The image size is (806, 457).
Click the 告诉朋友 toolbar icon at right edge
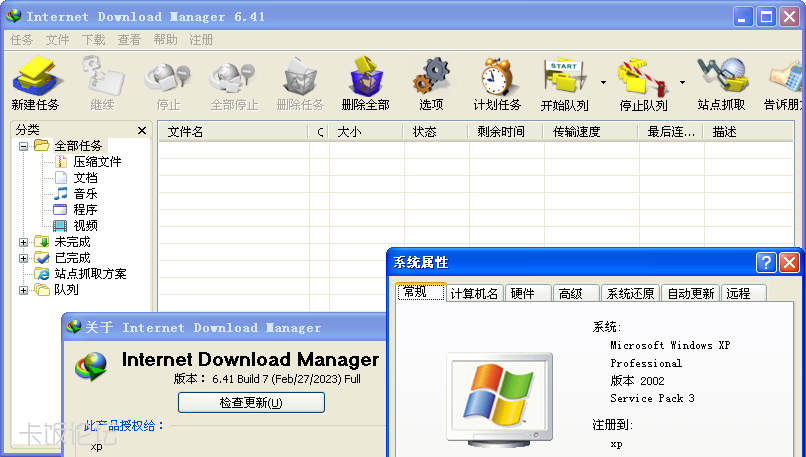(x=784, y=83)
